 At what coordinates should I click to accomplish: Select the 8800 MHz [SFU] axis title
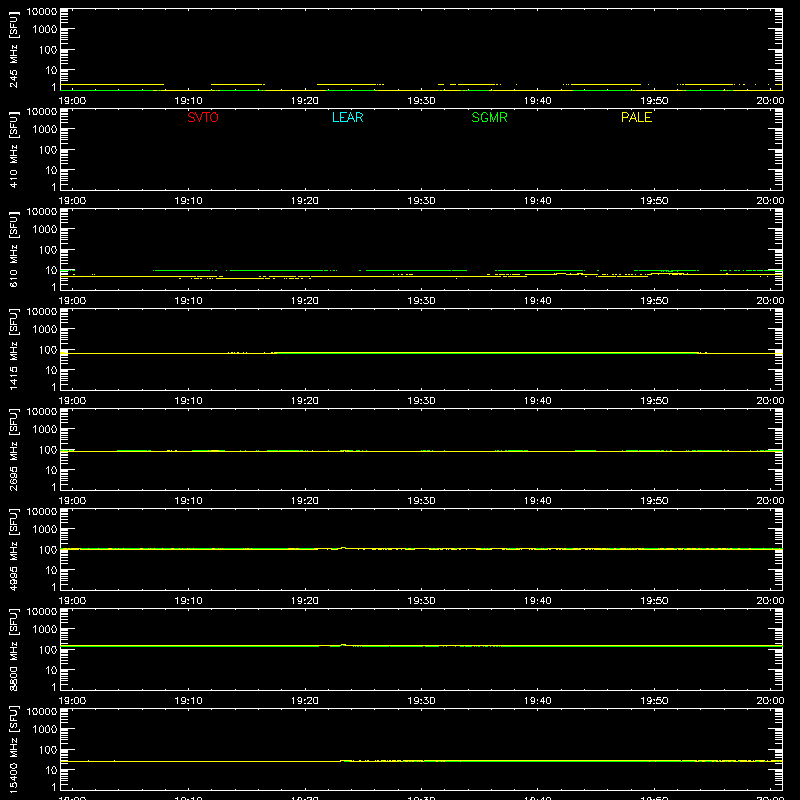coord(13,650)
